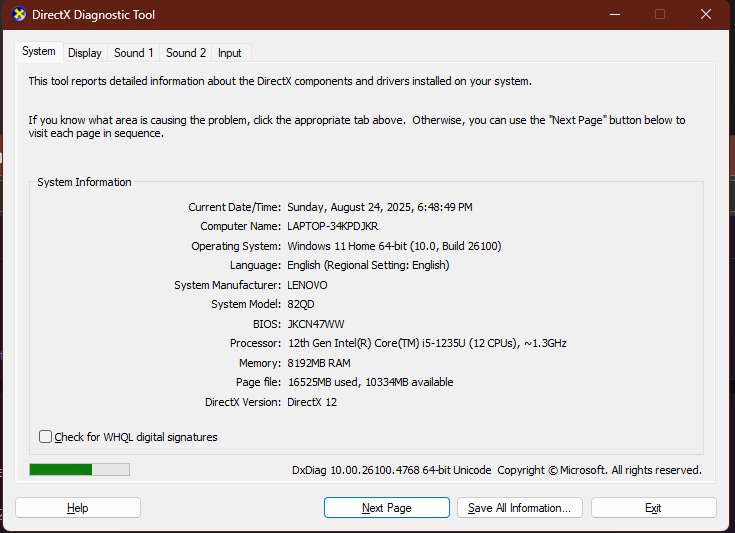The image size is (735, 533).
Task: Click the DirectX Version label
Action: click(243, 402)
